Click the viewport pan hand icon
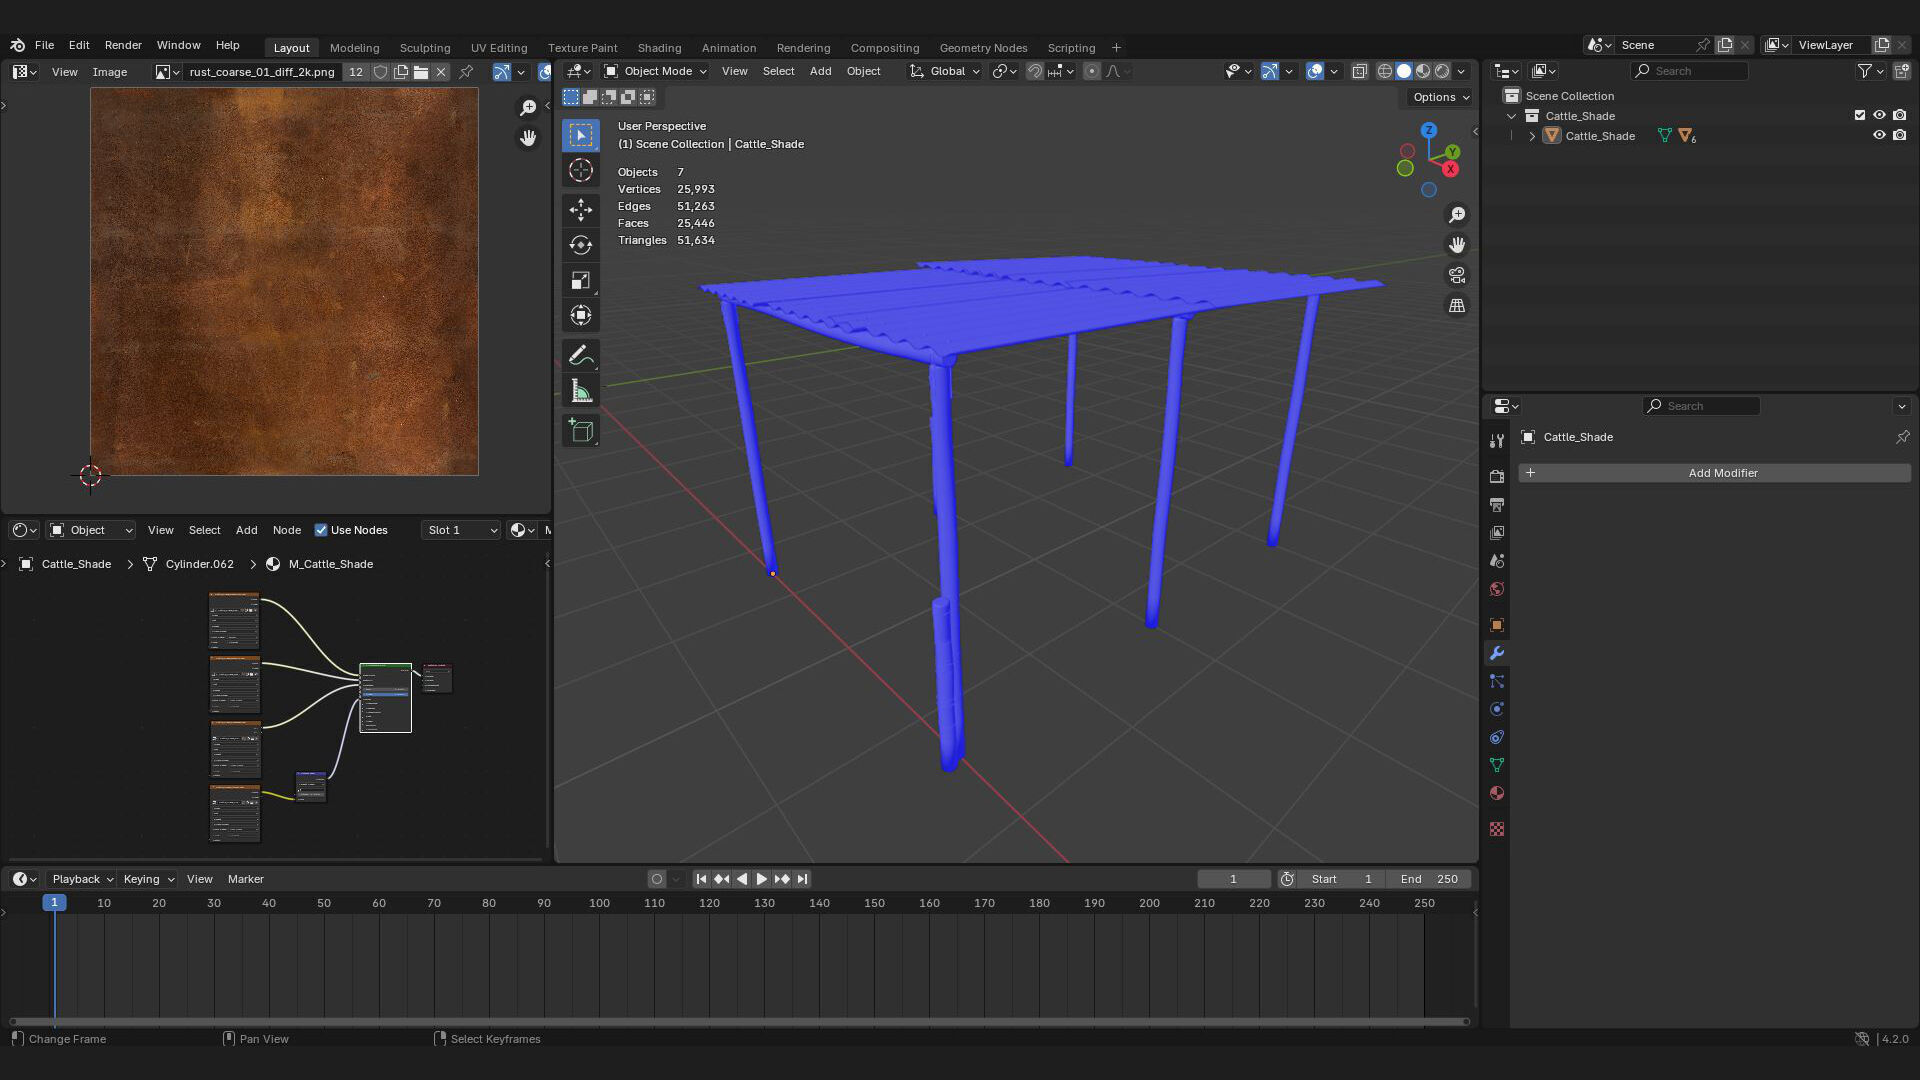The image size is (1920, 1080). [1457, 245]
